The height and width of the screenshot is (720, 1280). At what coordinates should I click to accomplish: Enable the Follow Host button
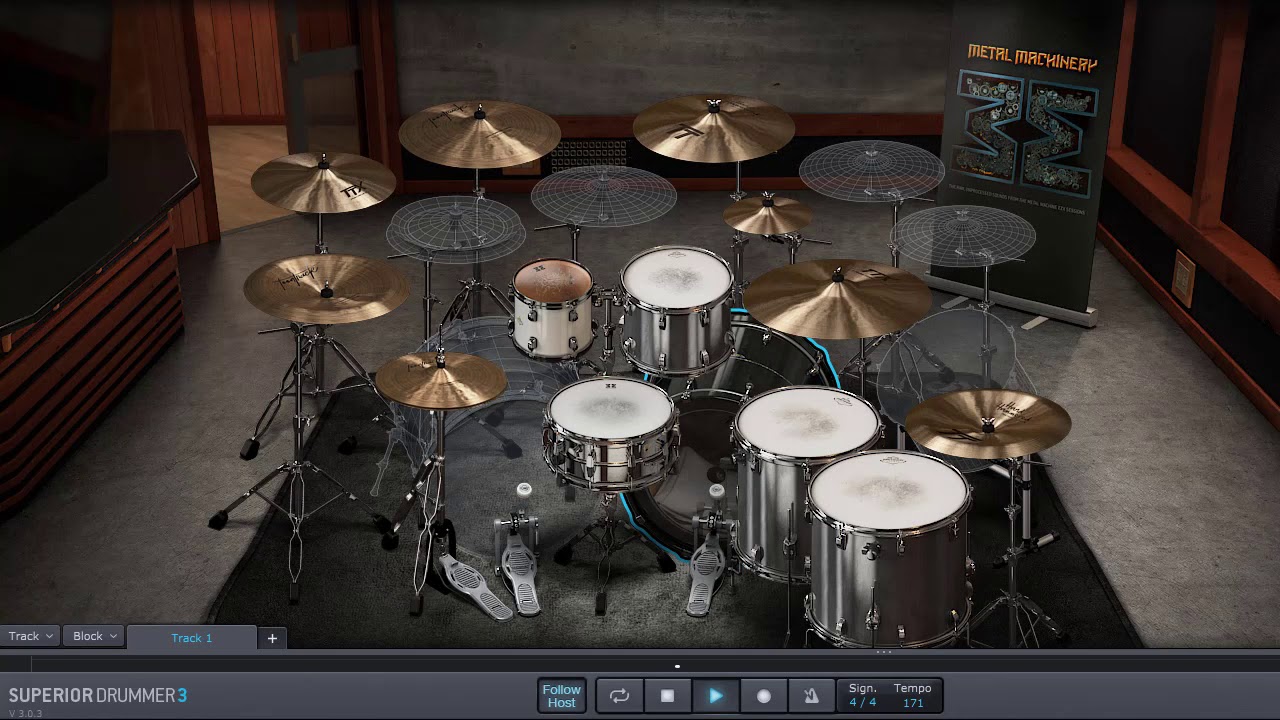[561, 696]
